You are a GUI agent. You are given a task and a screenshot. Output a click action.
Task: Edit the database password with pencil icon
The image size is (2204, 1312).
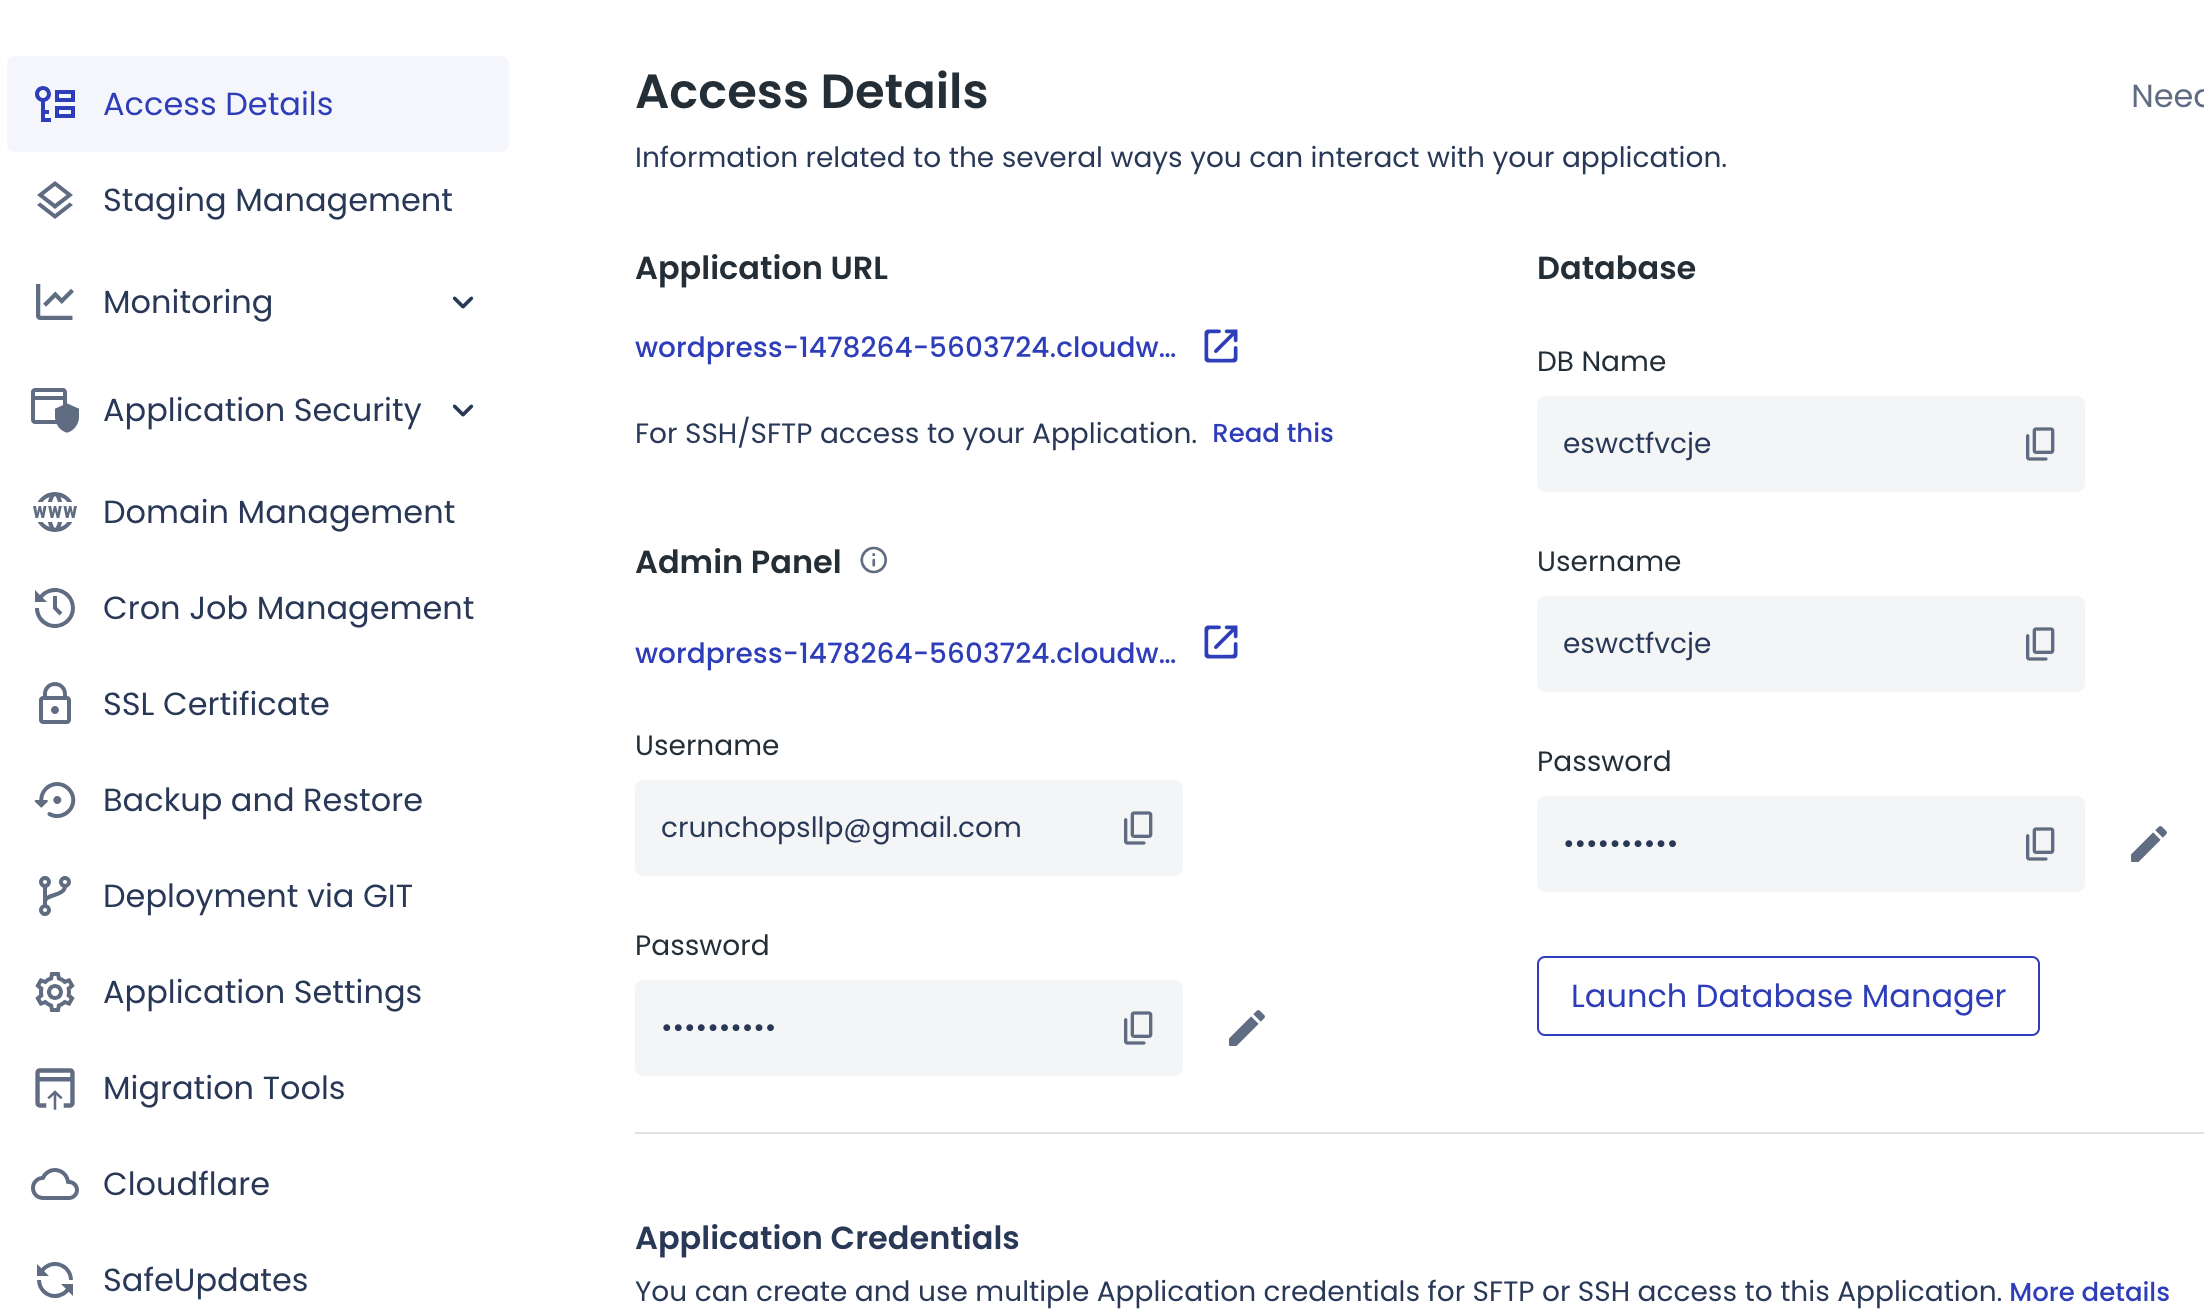(2148, 843)
